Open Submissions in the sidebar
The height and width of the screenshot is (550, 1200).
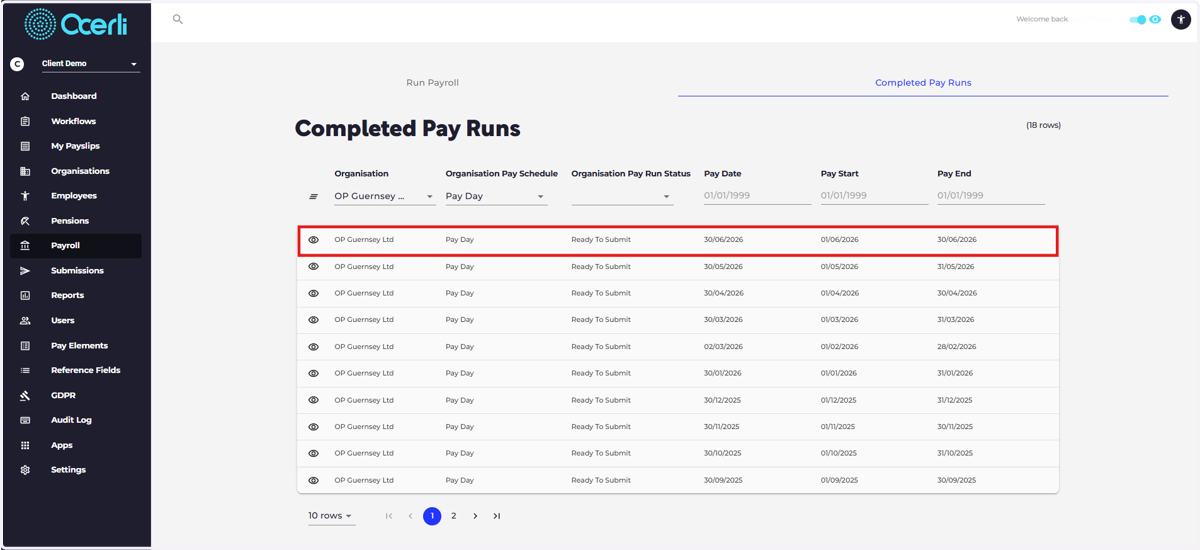pyautogui.click(x=77, y=271)
